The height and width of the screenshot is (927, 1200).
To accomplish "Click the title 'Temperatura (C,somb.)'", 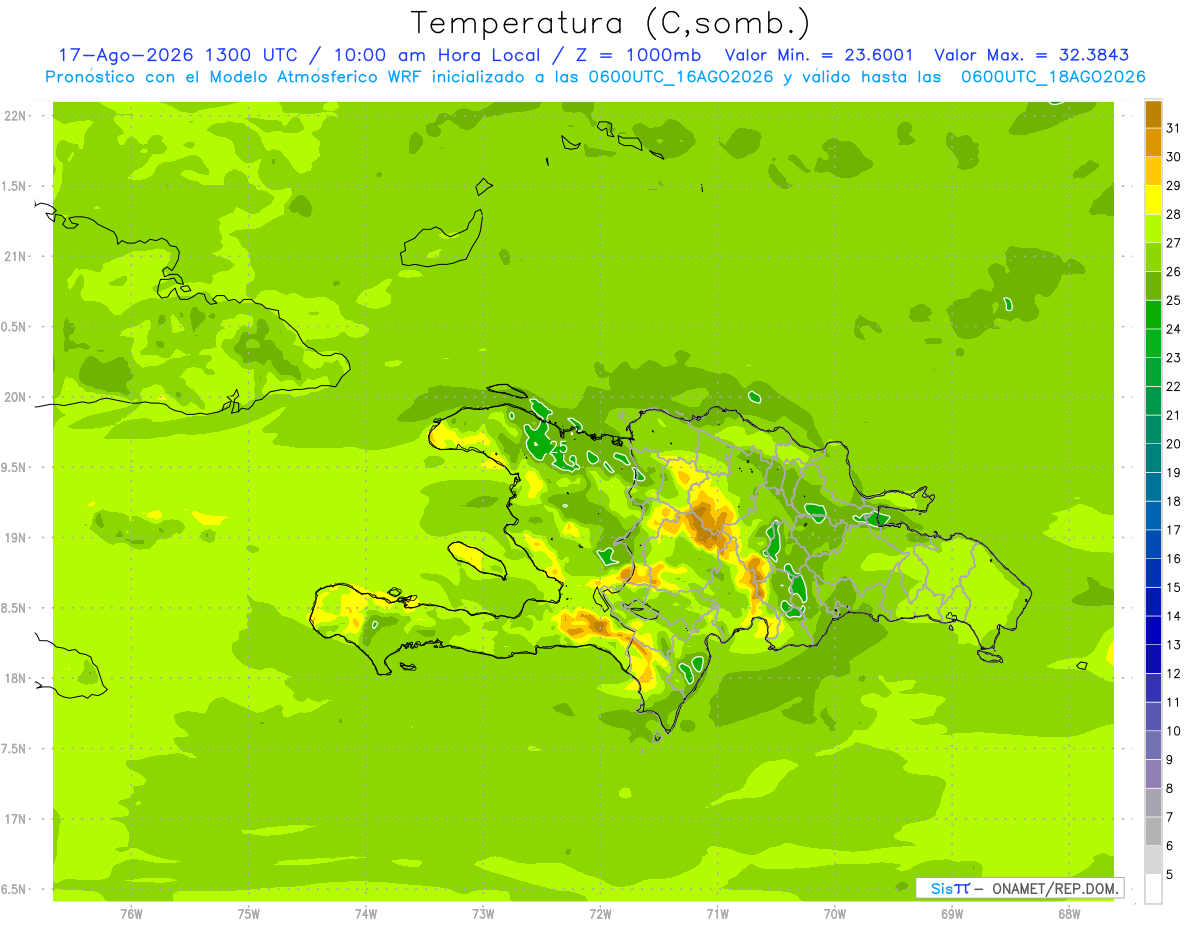I will 610,22.
